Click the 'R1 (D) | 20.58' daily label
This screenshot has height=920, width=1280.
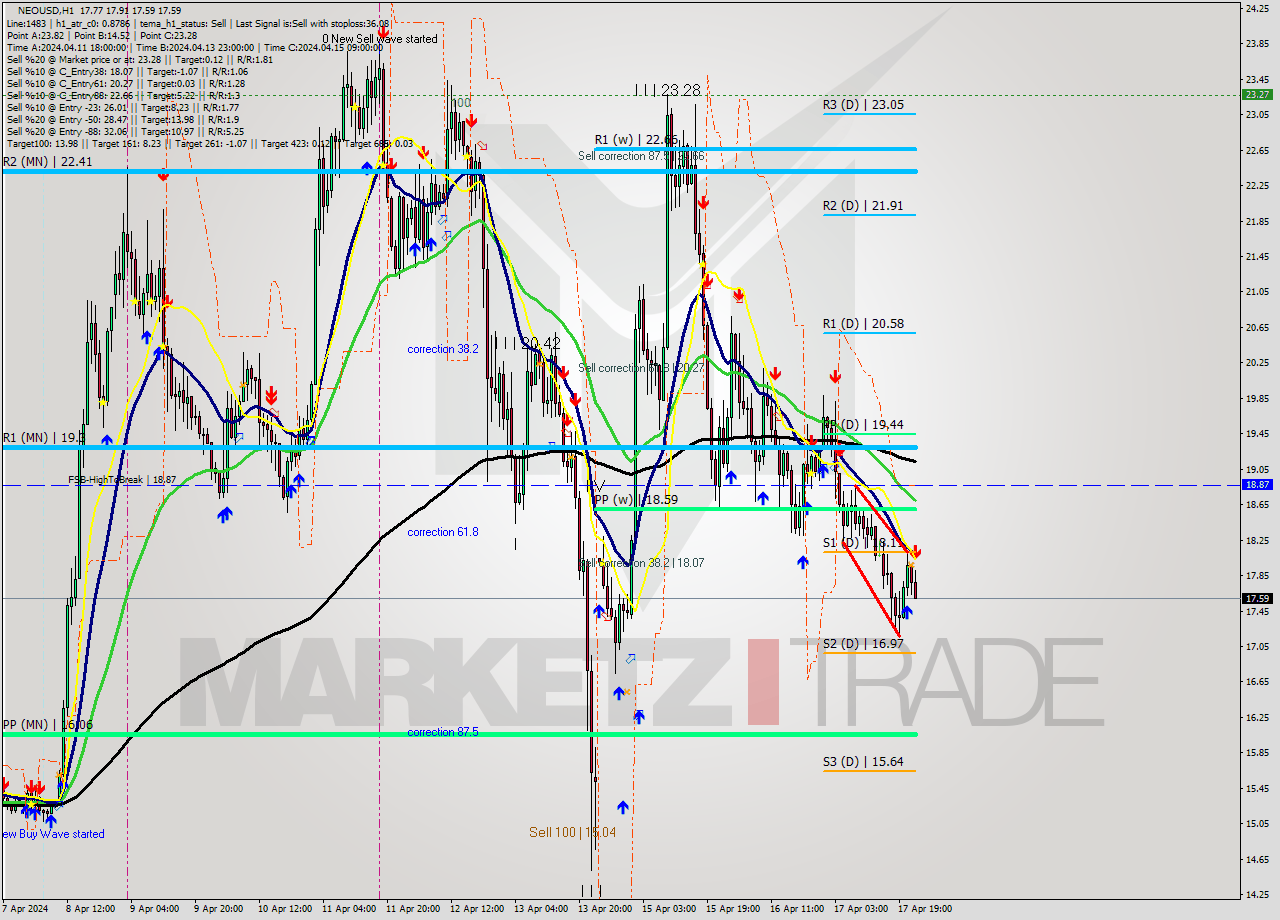click(863, 324)
